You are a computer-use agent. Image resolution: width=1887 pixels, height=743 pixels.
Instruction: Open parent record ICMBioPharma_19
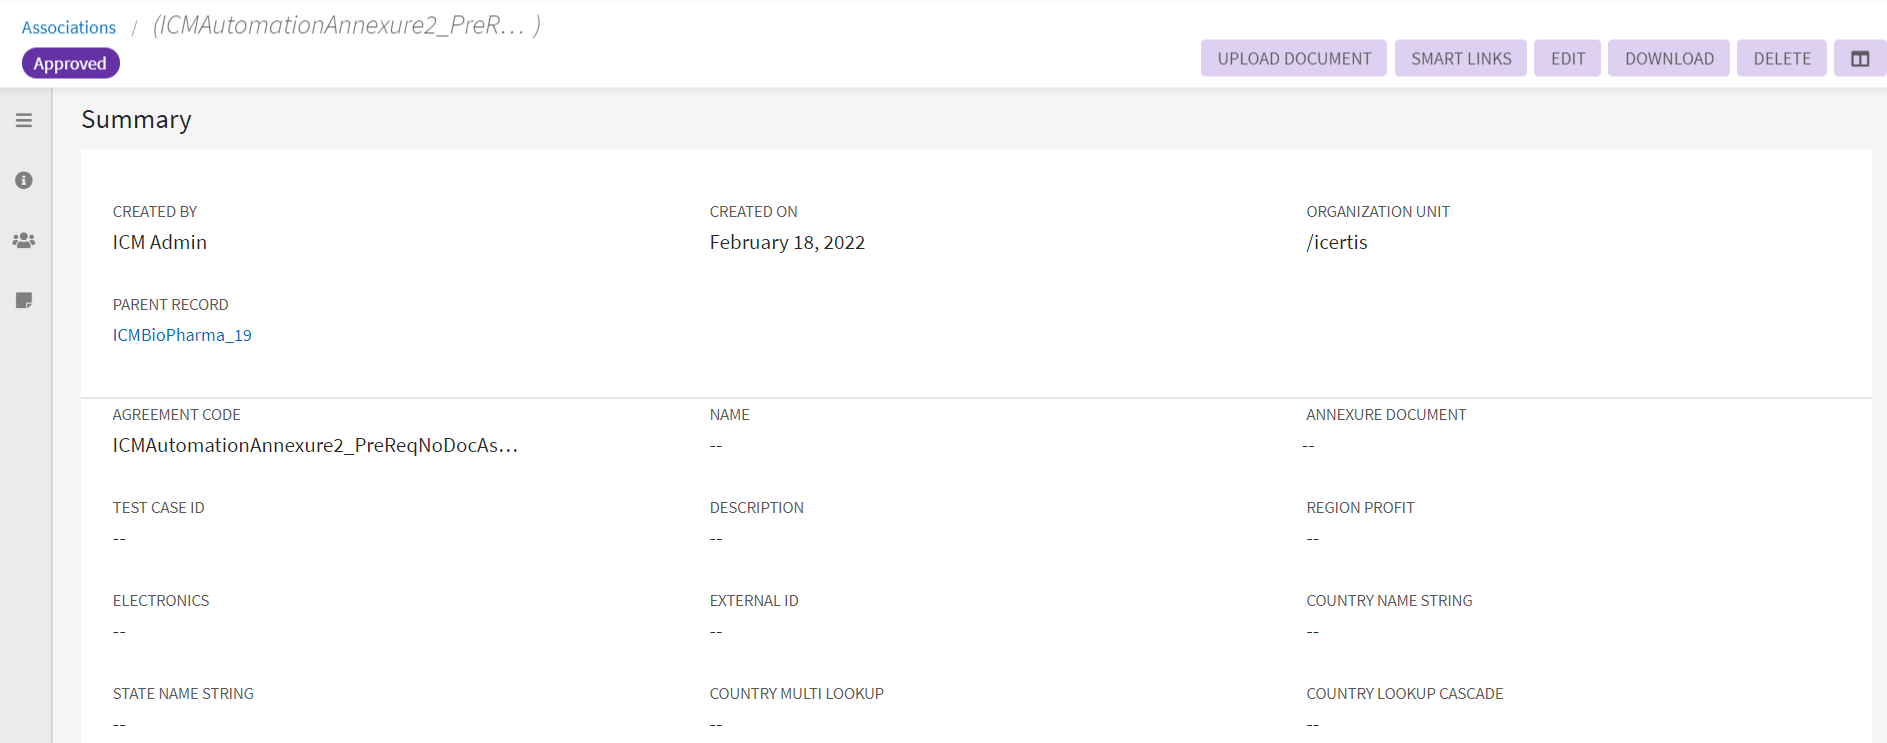tap(182, 335)
